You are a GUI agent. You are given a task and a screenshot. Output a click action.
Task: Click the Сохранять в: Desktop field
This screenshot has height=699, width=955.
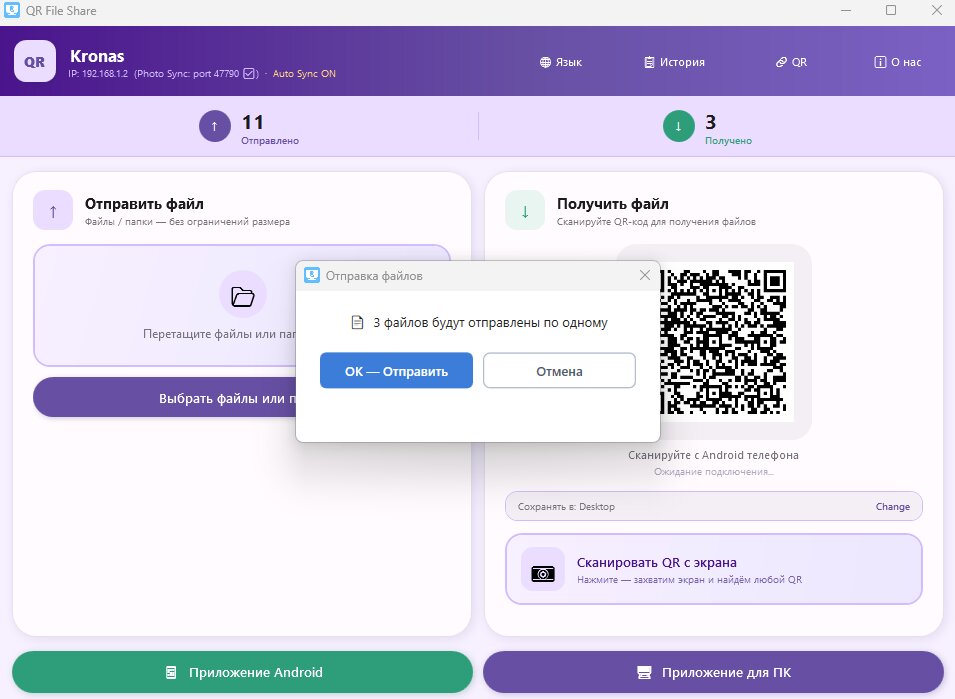click(713, 507)
